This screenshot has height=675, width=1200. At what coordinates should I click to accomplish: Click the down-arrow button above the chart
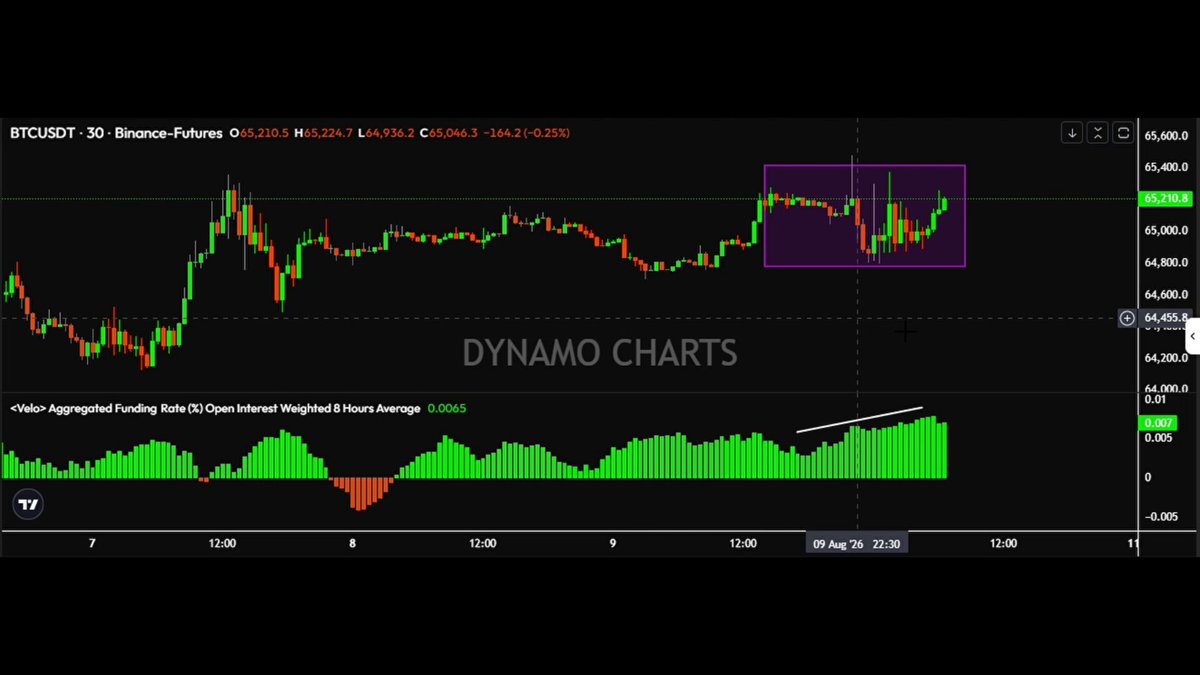coord(1072,133)
